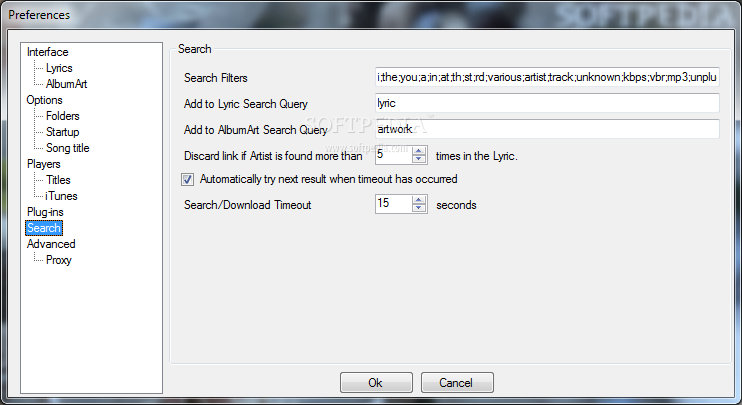
Task: Open the Lyrics preferences page
Action: 59,68
